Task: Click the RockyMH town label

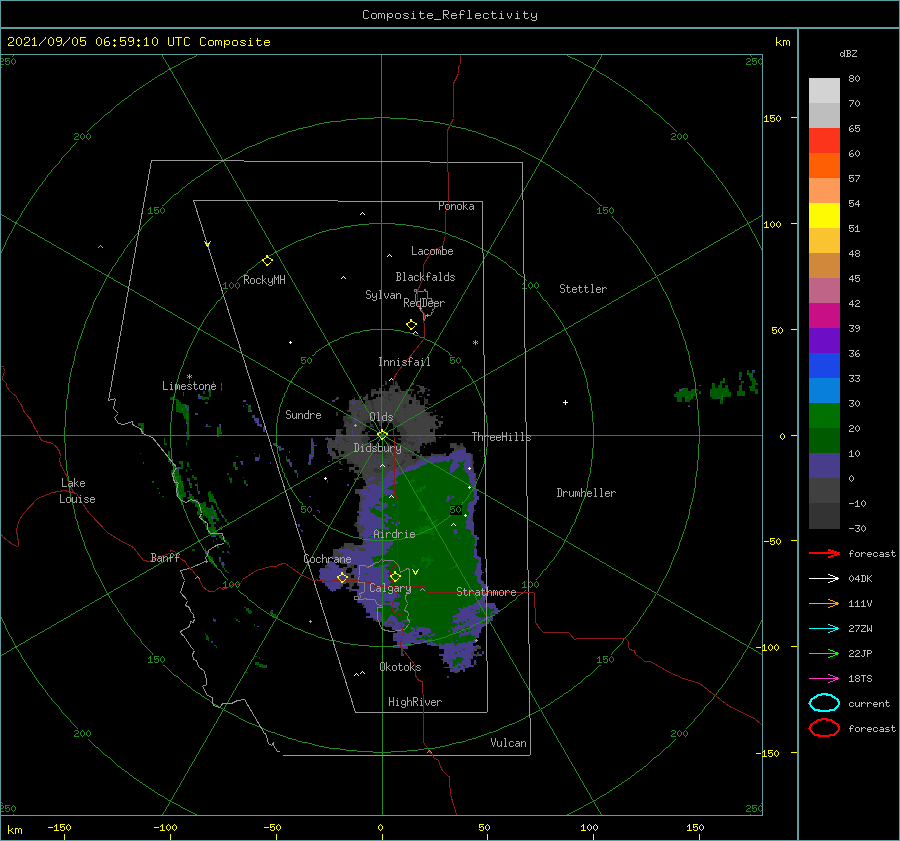Action: click(x=264, y=280)
